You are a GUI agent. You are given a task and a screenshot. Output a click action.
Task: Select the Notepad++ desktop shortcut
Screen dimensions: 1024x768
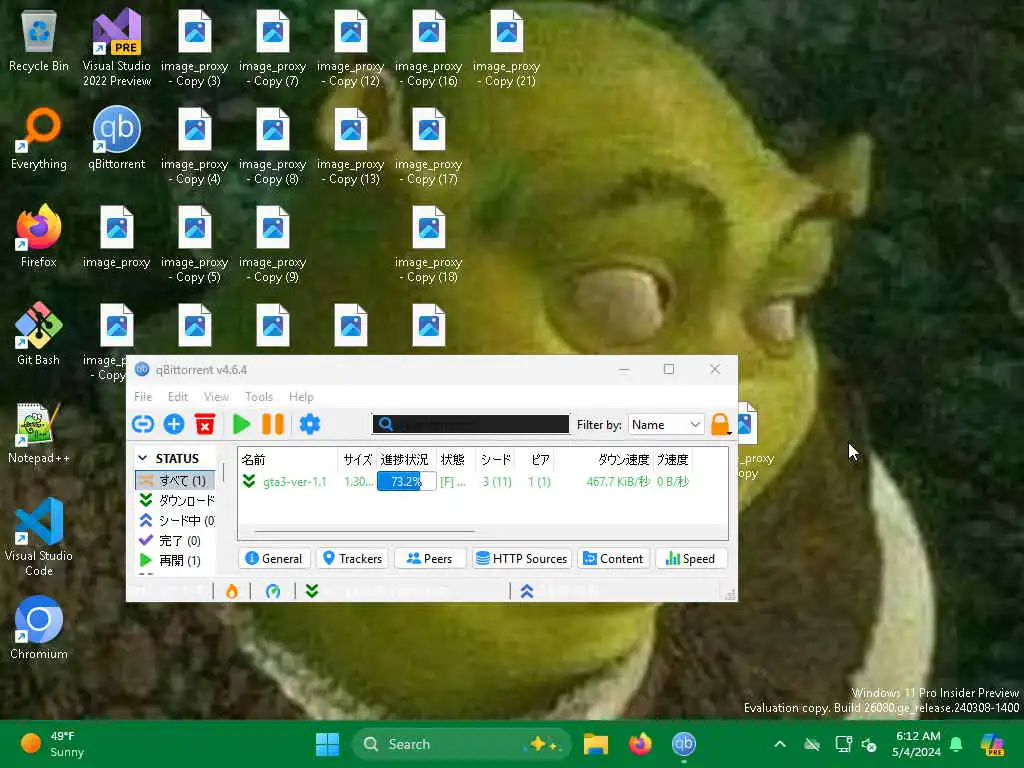[39, 434]
